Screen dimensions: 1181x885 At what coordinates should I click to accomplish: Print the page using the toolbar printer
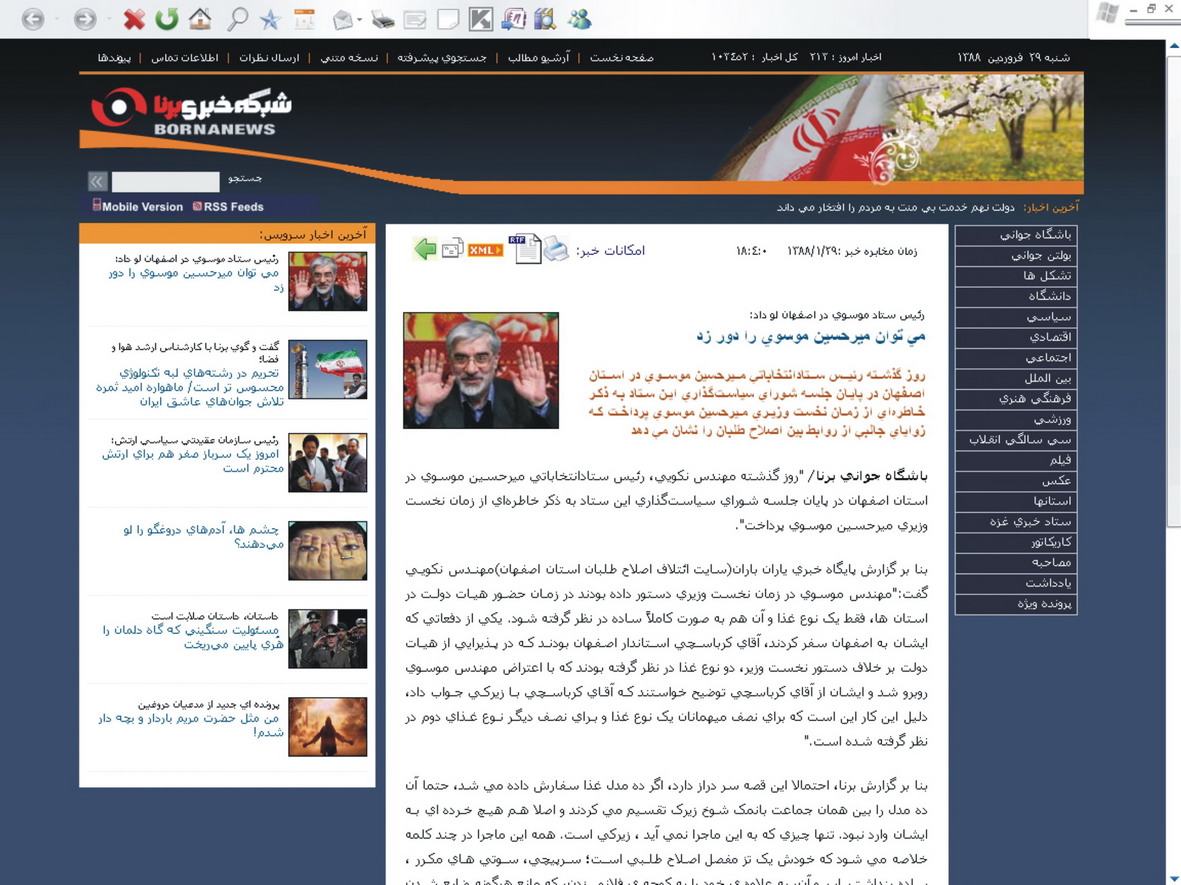coord(383,20)
